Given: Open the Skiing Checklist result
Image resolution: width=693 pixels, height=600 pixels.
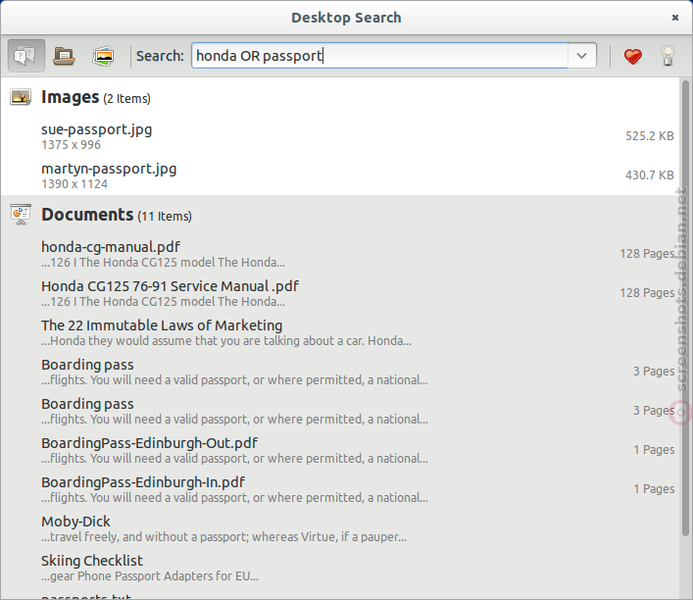Looking at the screenshot, I should [340, 568].
